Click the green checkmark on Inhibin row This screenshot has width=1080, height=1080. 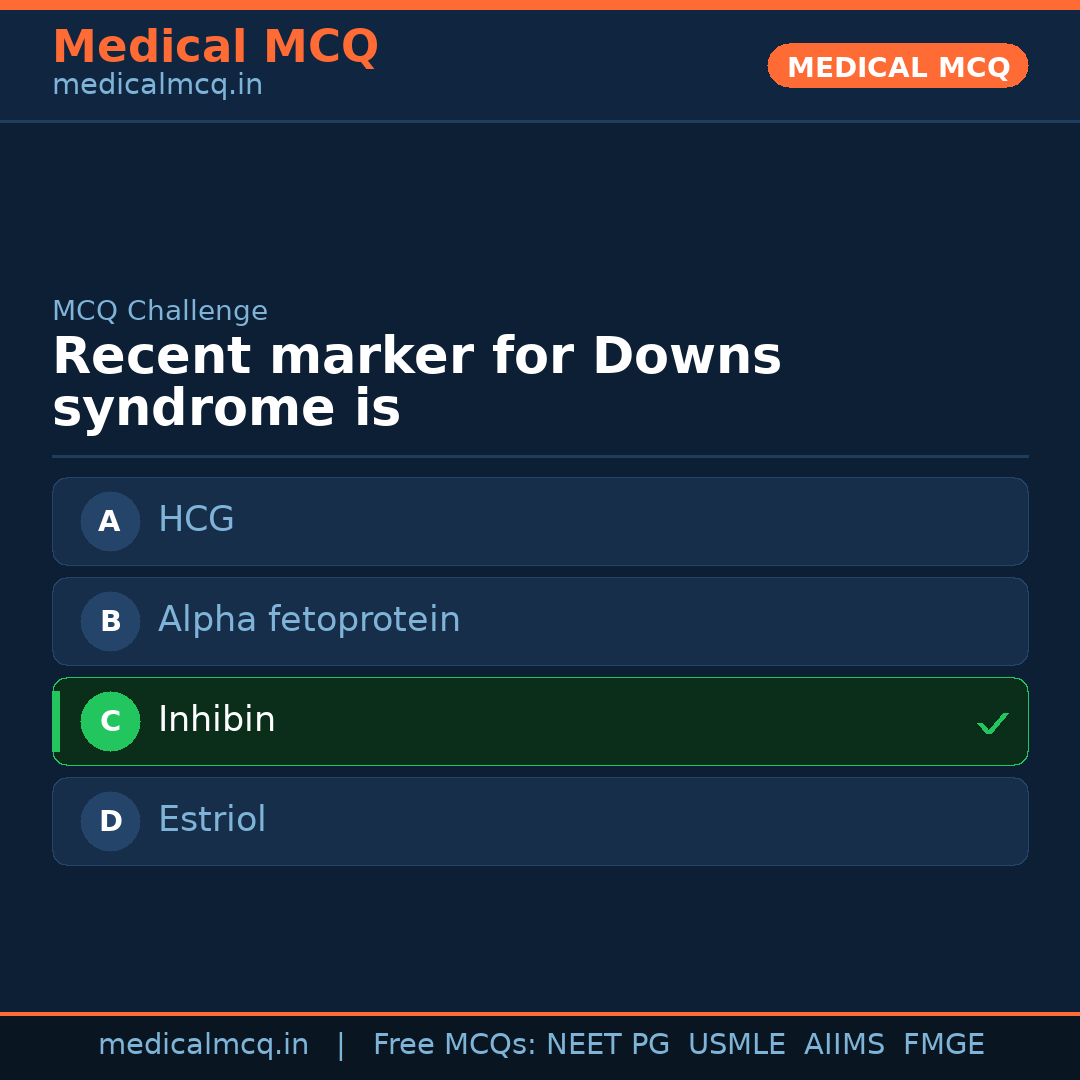click(992, 723)
